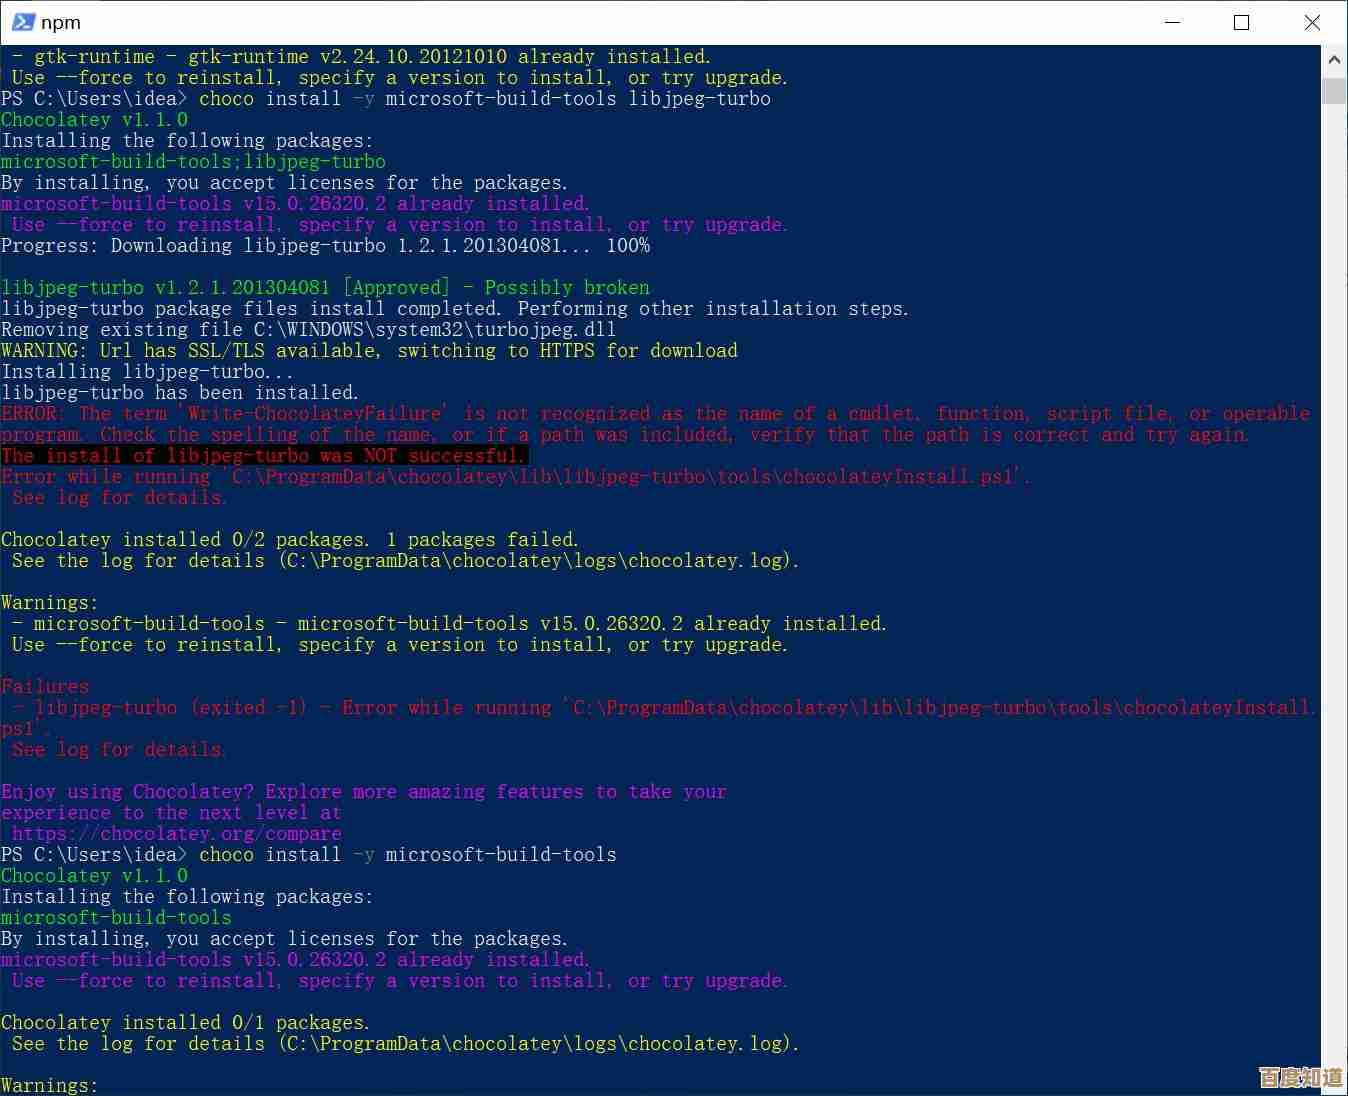The height and width of the screenshot is (1096, 1348).
Task: Click the highlighted 'install was NOT successful' line
Action: (x=263, y=455)
